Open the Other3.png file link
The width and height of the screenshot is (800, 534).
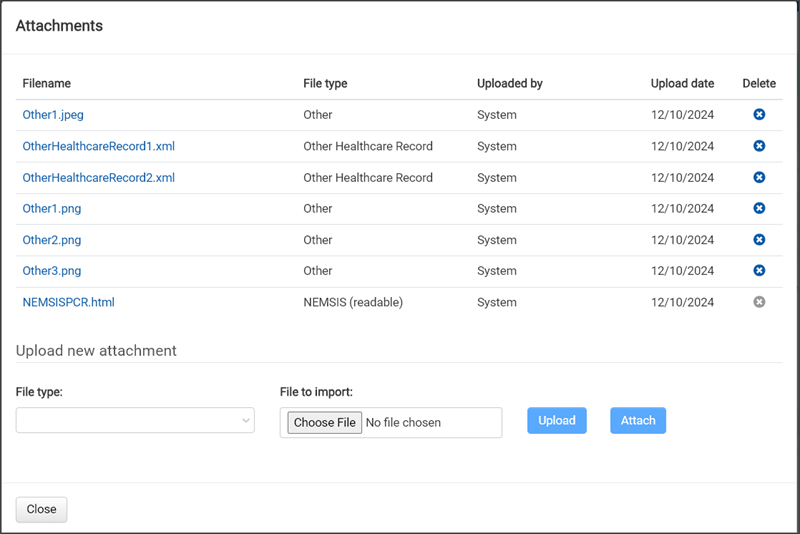[x=52, y=271]
